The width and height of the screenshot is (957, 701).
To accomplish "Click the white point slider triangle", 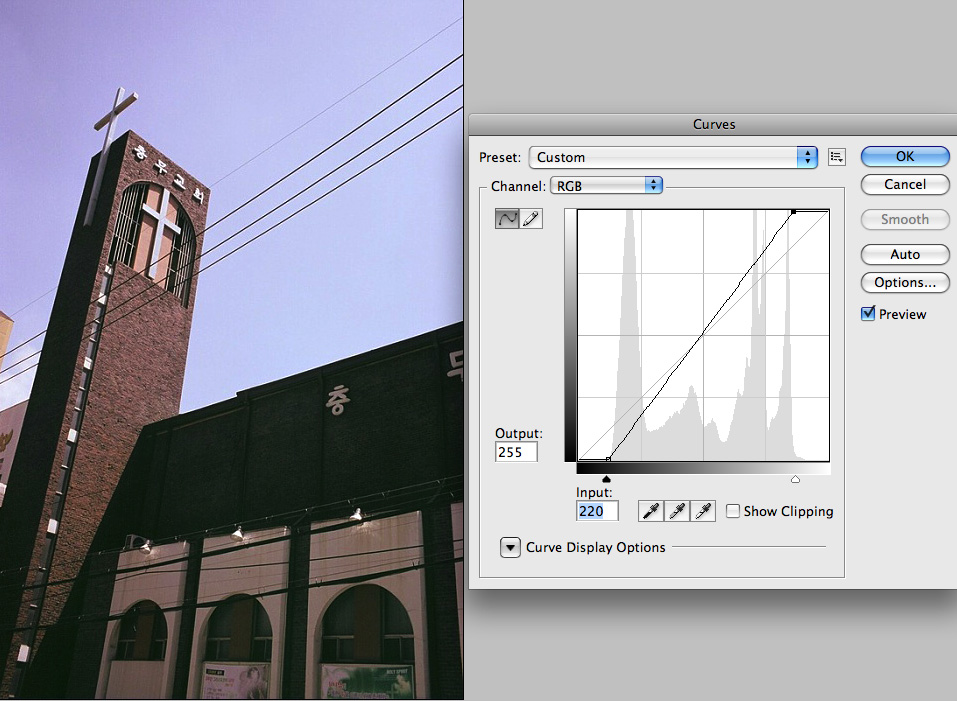I will point(795,480).
